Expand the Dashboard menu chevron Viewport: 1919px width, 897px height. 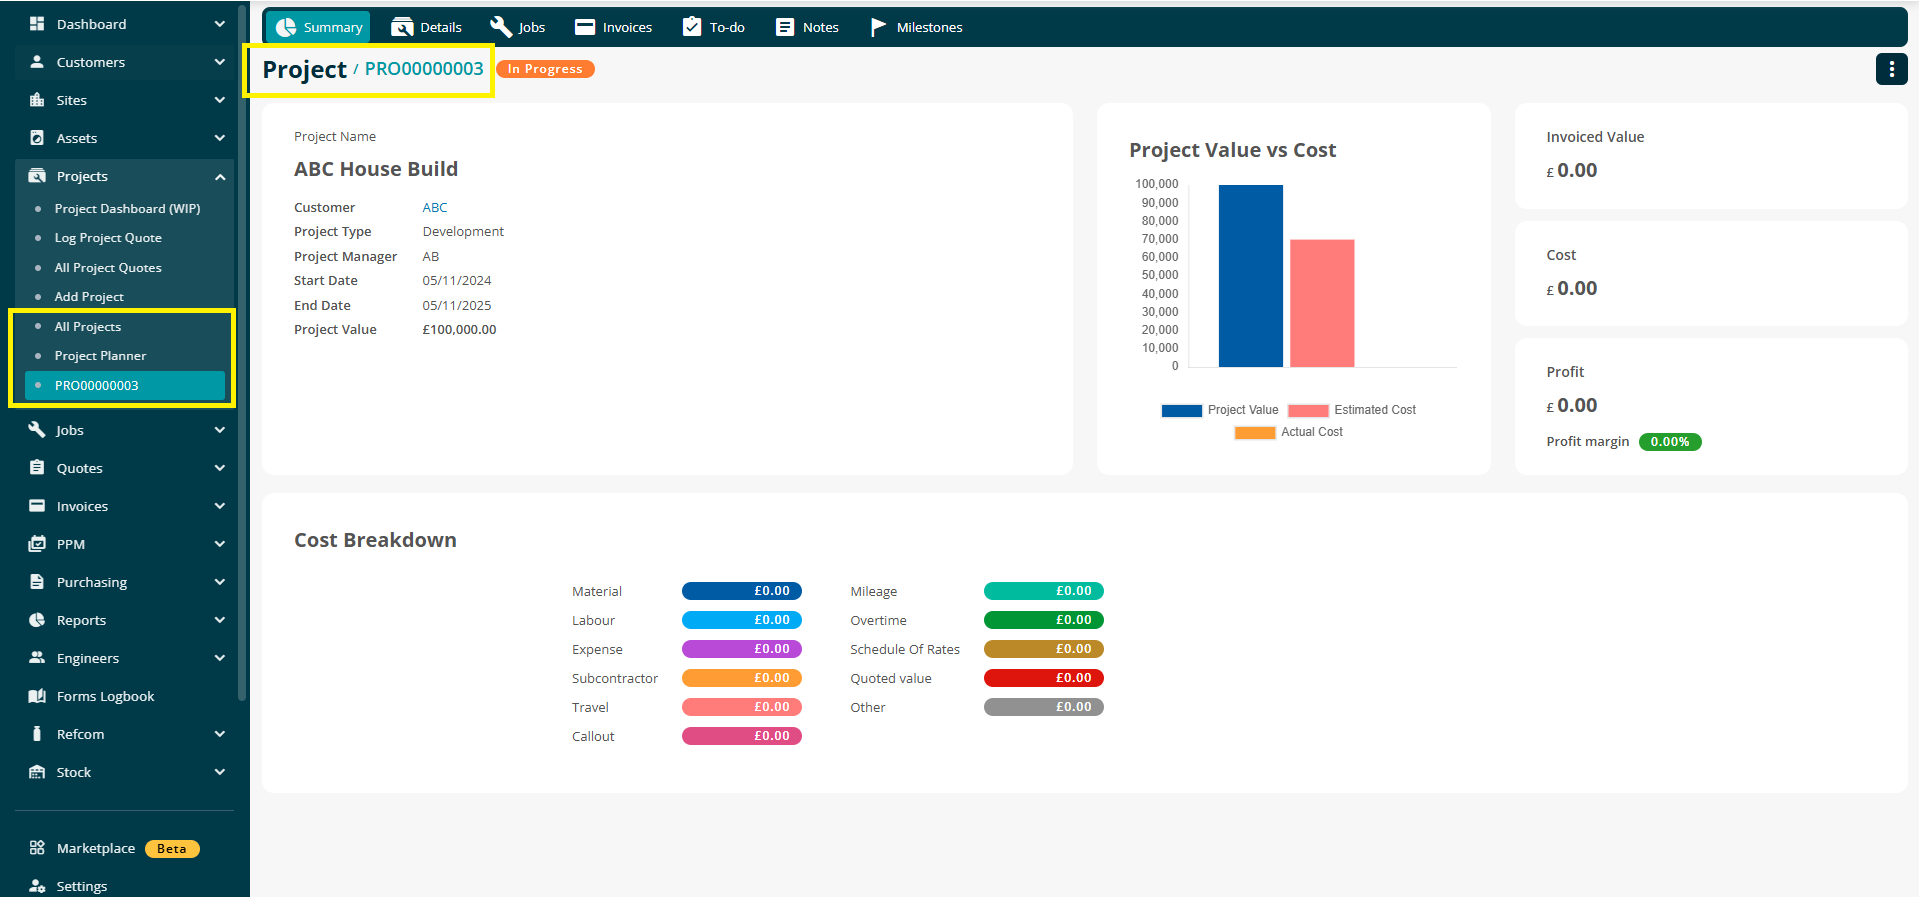220,24
